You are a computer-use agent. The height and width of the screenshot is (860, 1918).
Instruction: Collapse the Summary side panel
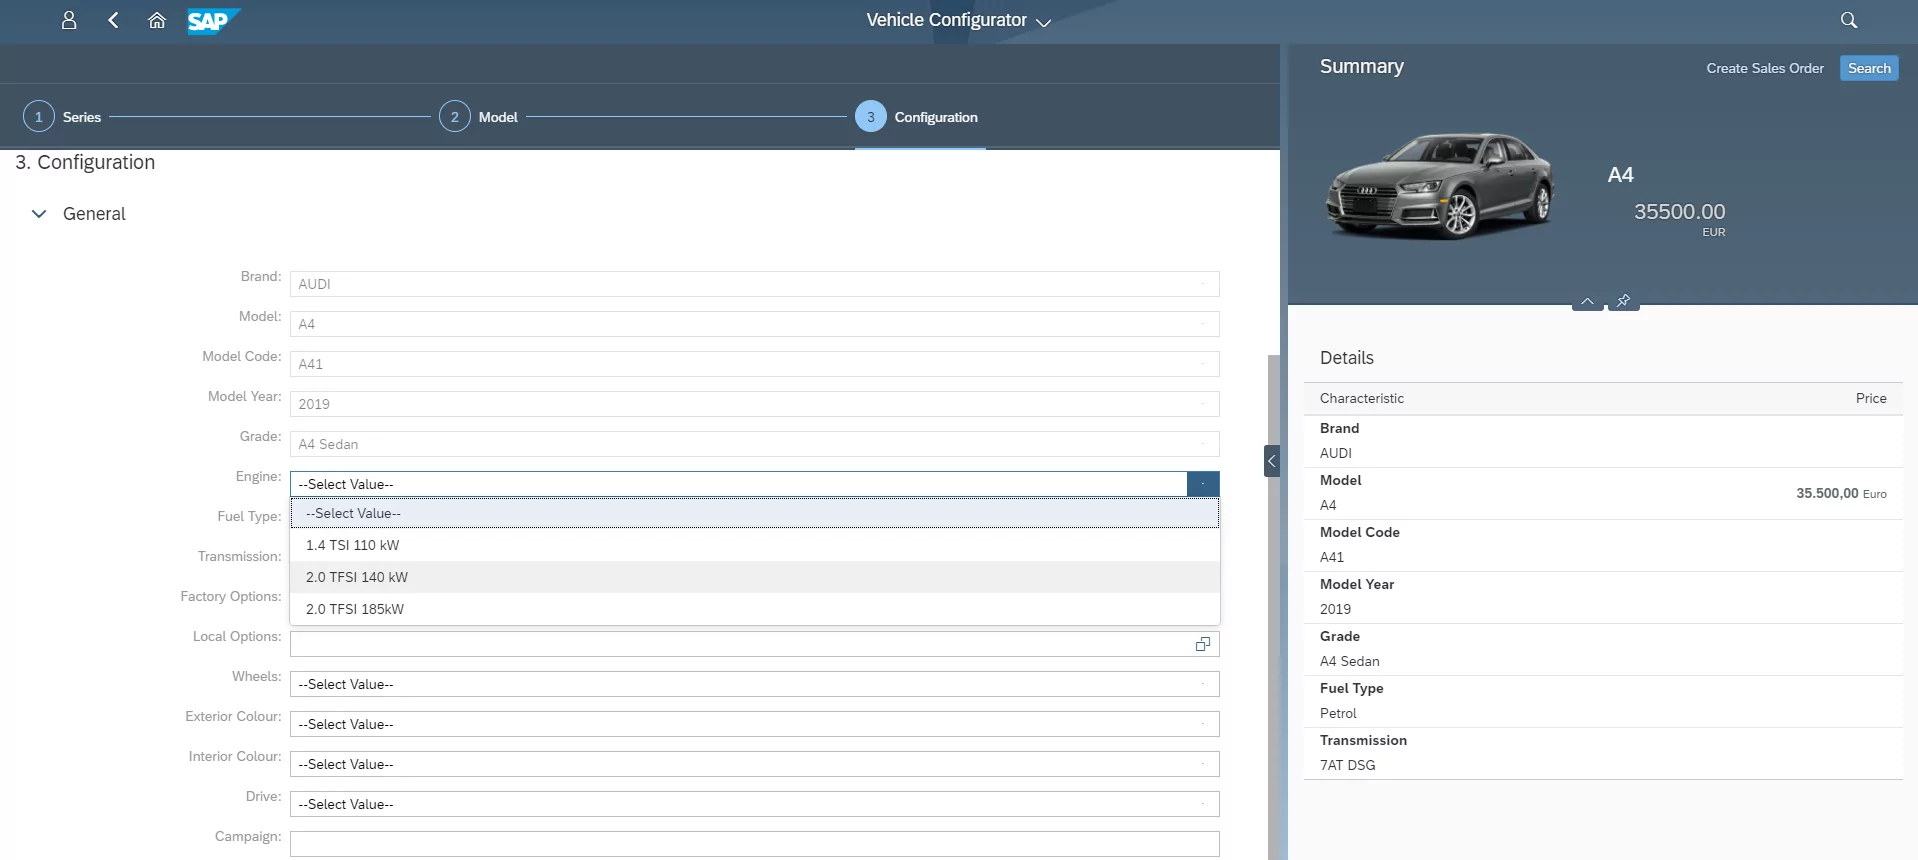[x=1272, y=461]
